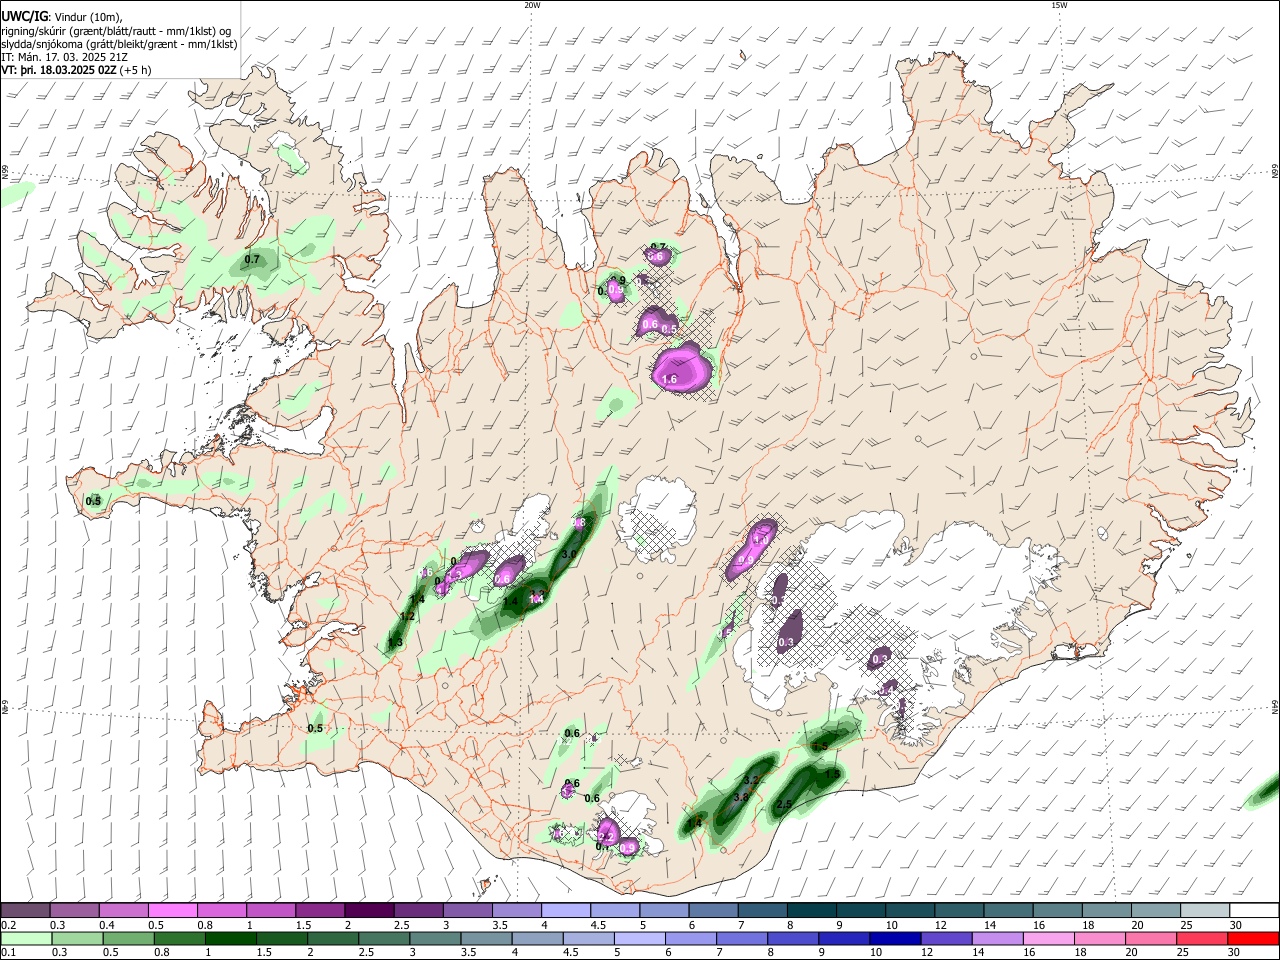This screenshot has width=1280, height=960.
Task: Pick the dark purple swatch between 2 and 2.5, upper legend
Action: click(x=369, y=911)
